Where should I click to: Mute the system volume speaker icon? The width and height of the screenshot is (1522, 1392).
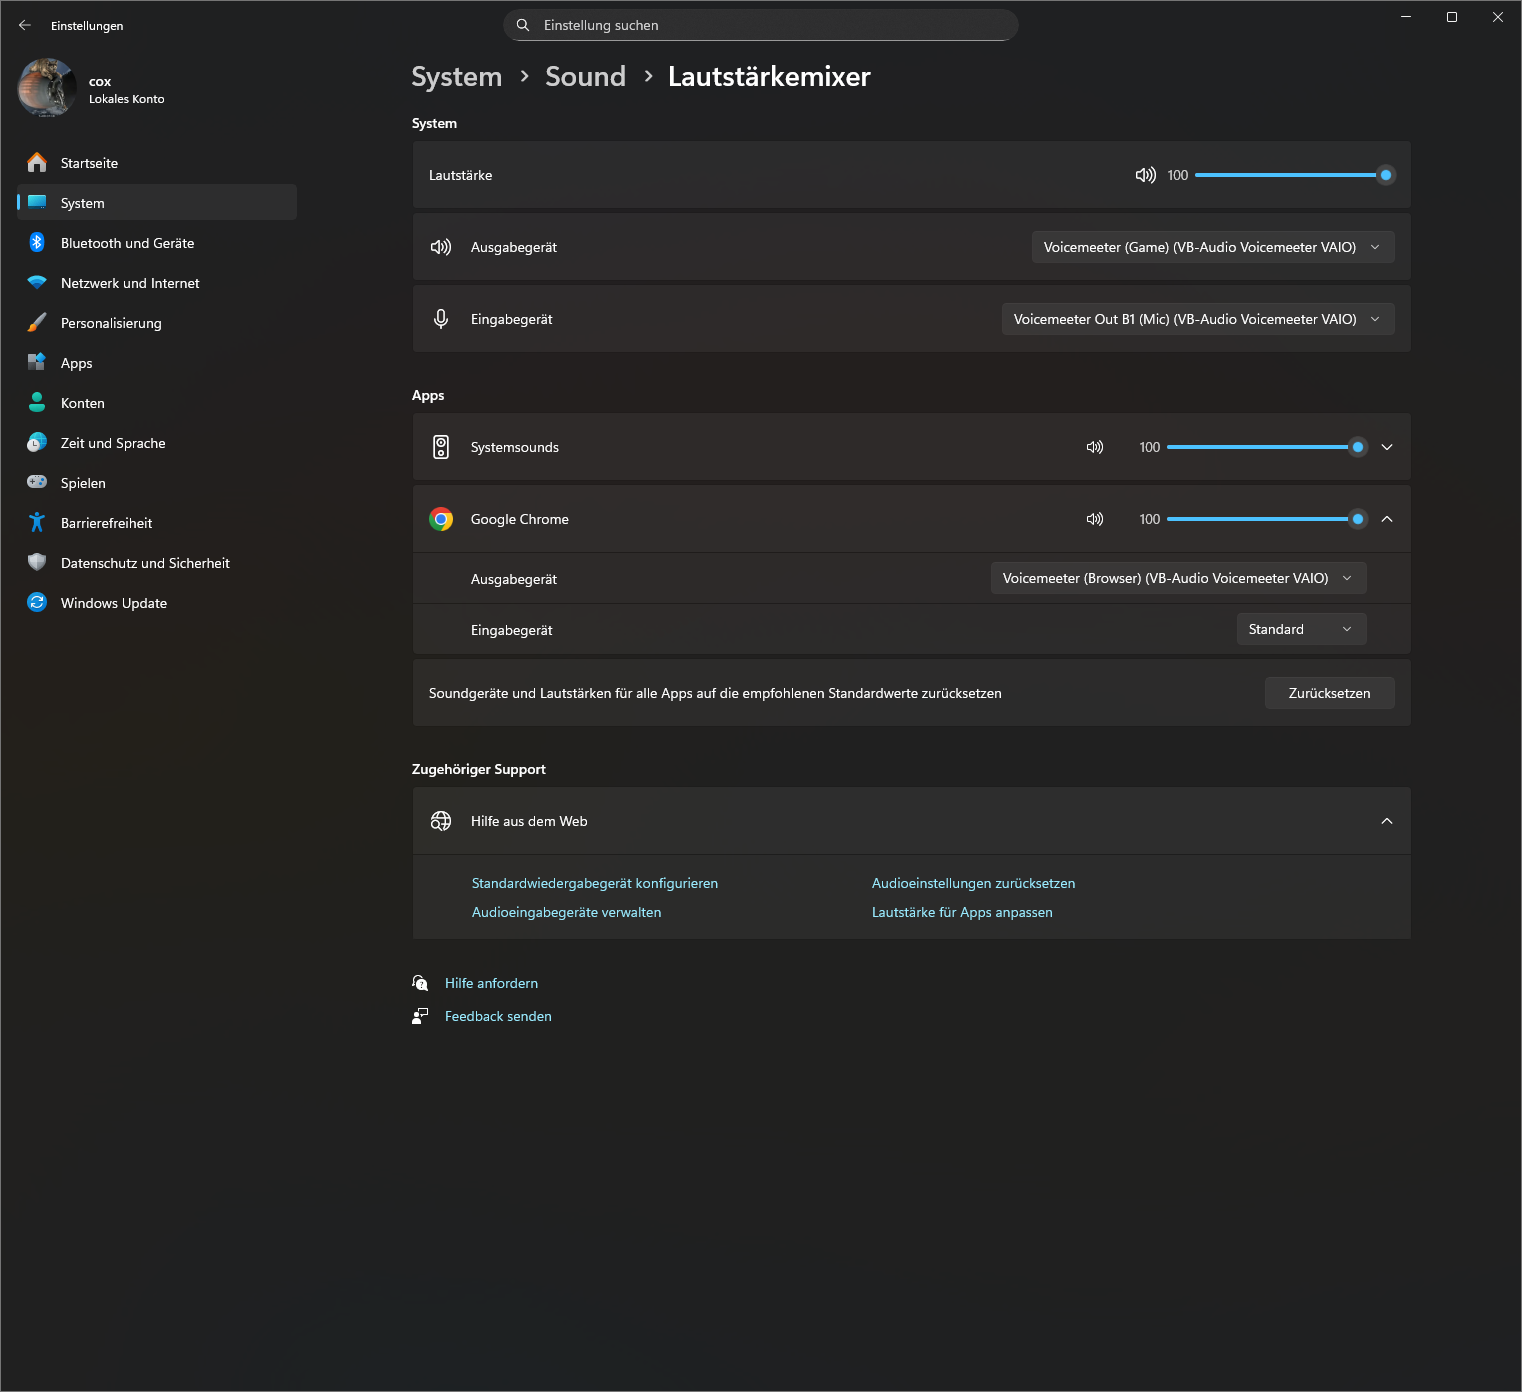point(1145,175)
